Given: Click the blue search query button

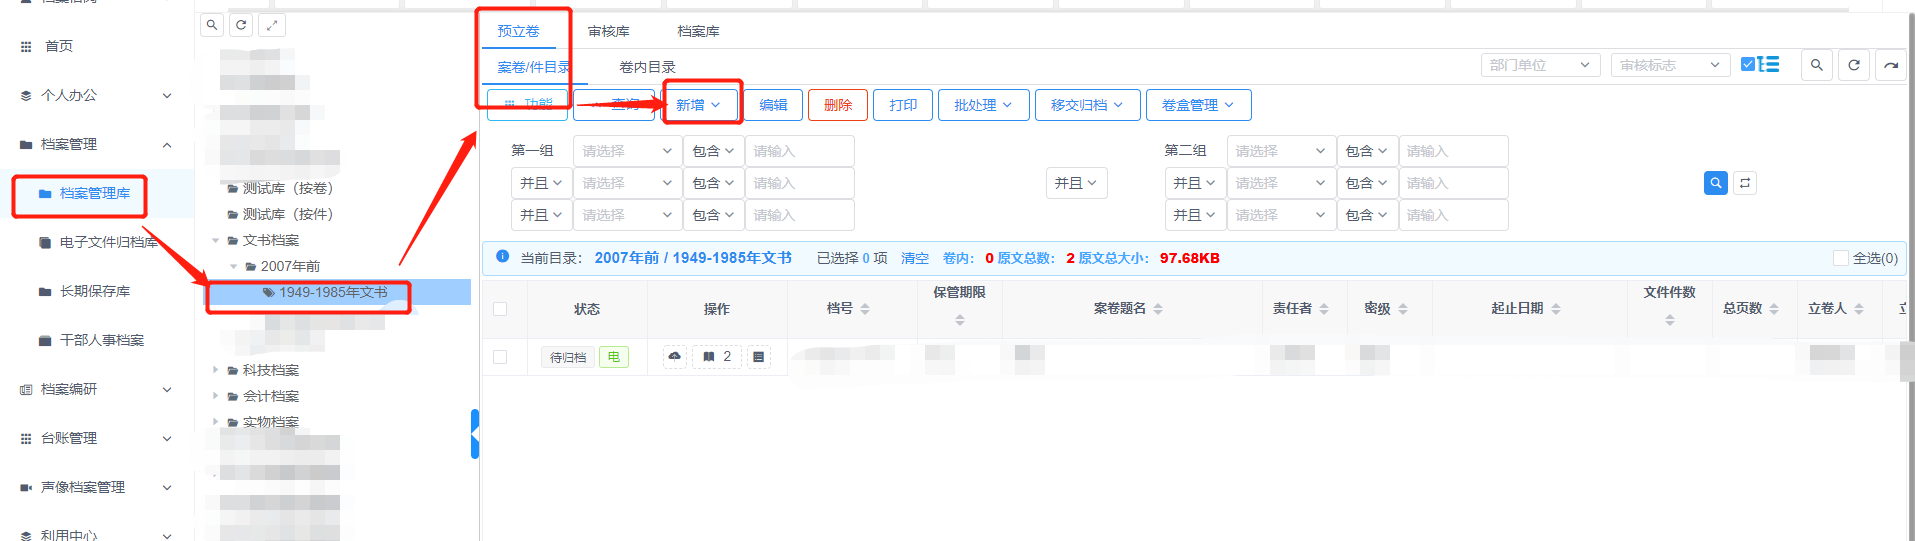Looking at the screenshot, I should click(1715, 183).
